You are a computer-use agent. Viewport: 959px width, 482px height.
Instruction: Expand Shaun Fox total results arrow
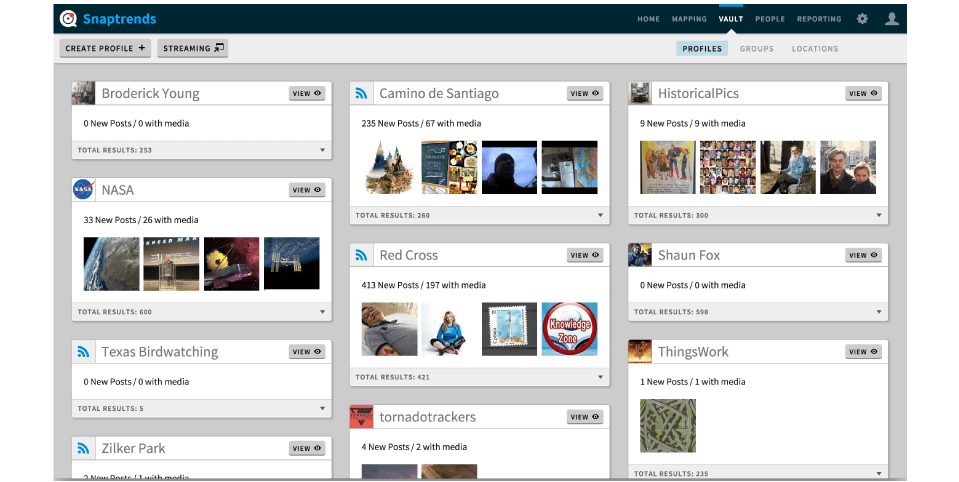pyautogui.click(x=879, y=312)
